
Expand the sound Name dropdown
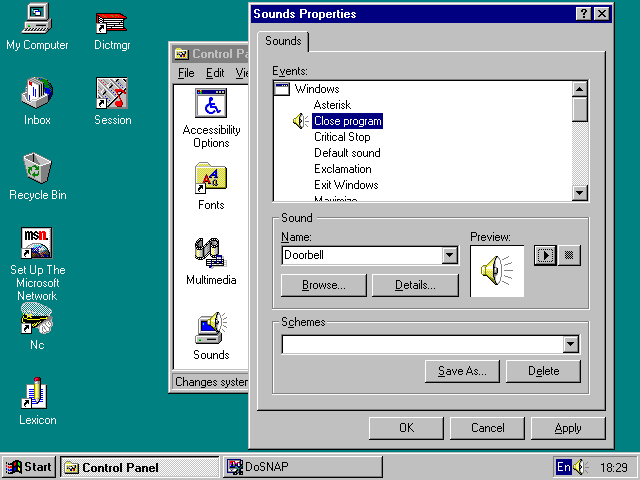click(x=449, y=256)
